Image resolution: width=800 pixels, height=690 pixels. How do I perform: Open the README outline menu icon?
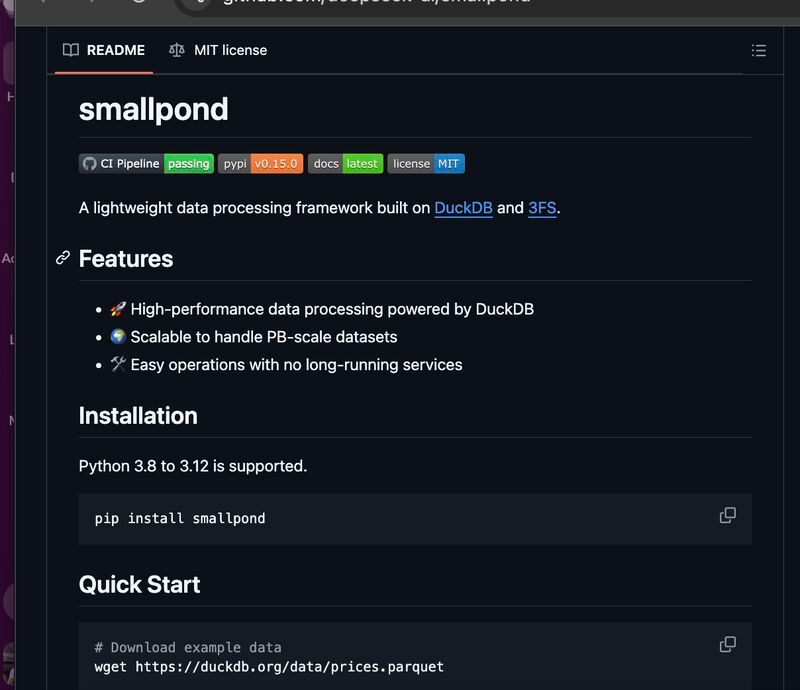coord(759,50)
